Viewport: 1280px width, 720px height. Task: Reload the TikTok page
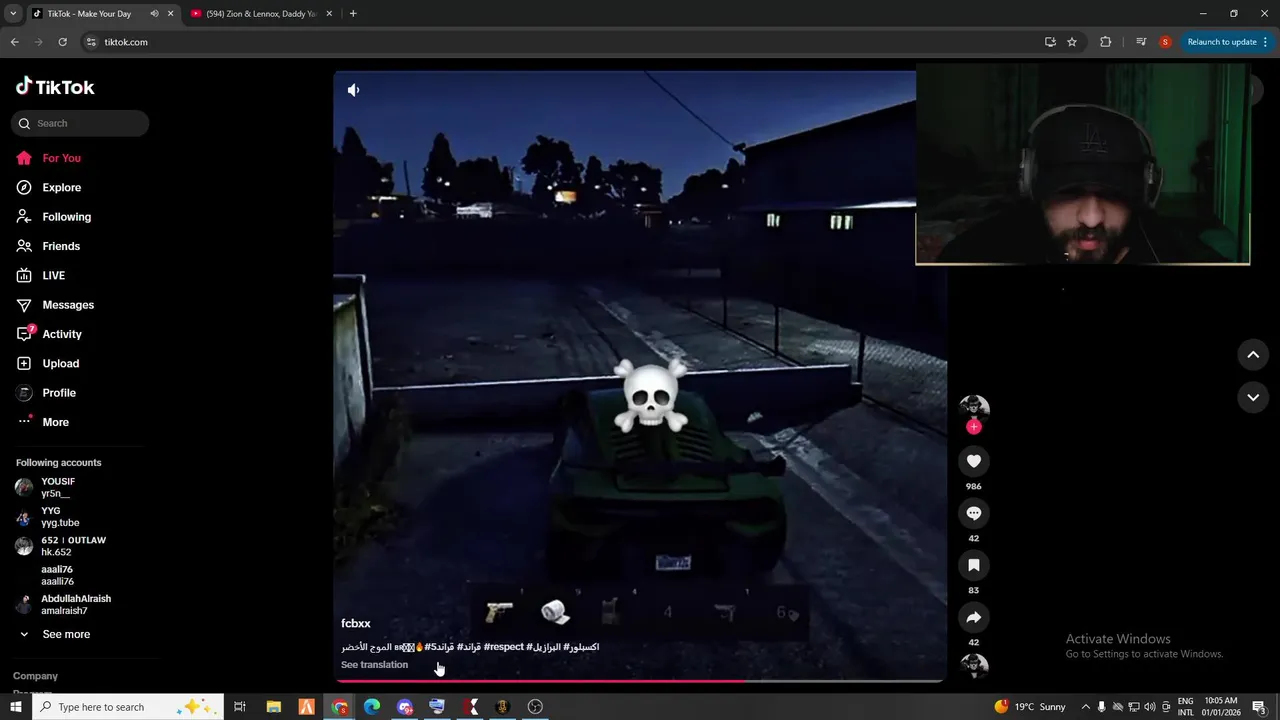(62, 42)
